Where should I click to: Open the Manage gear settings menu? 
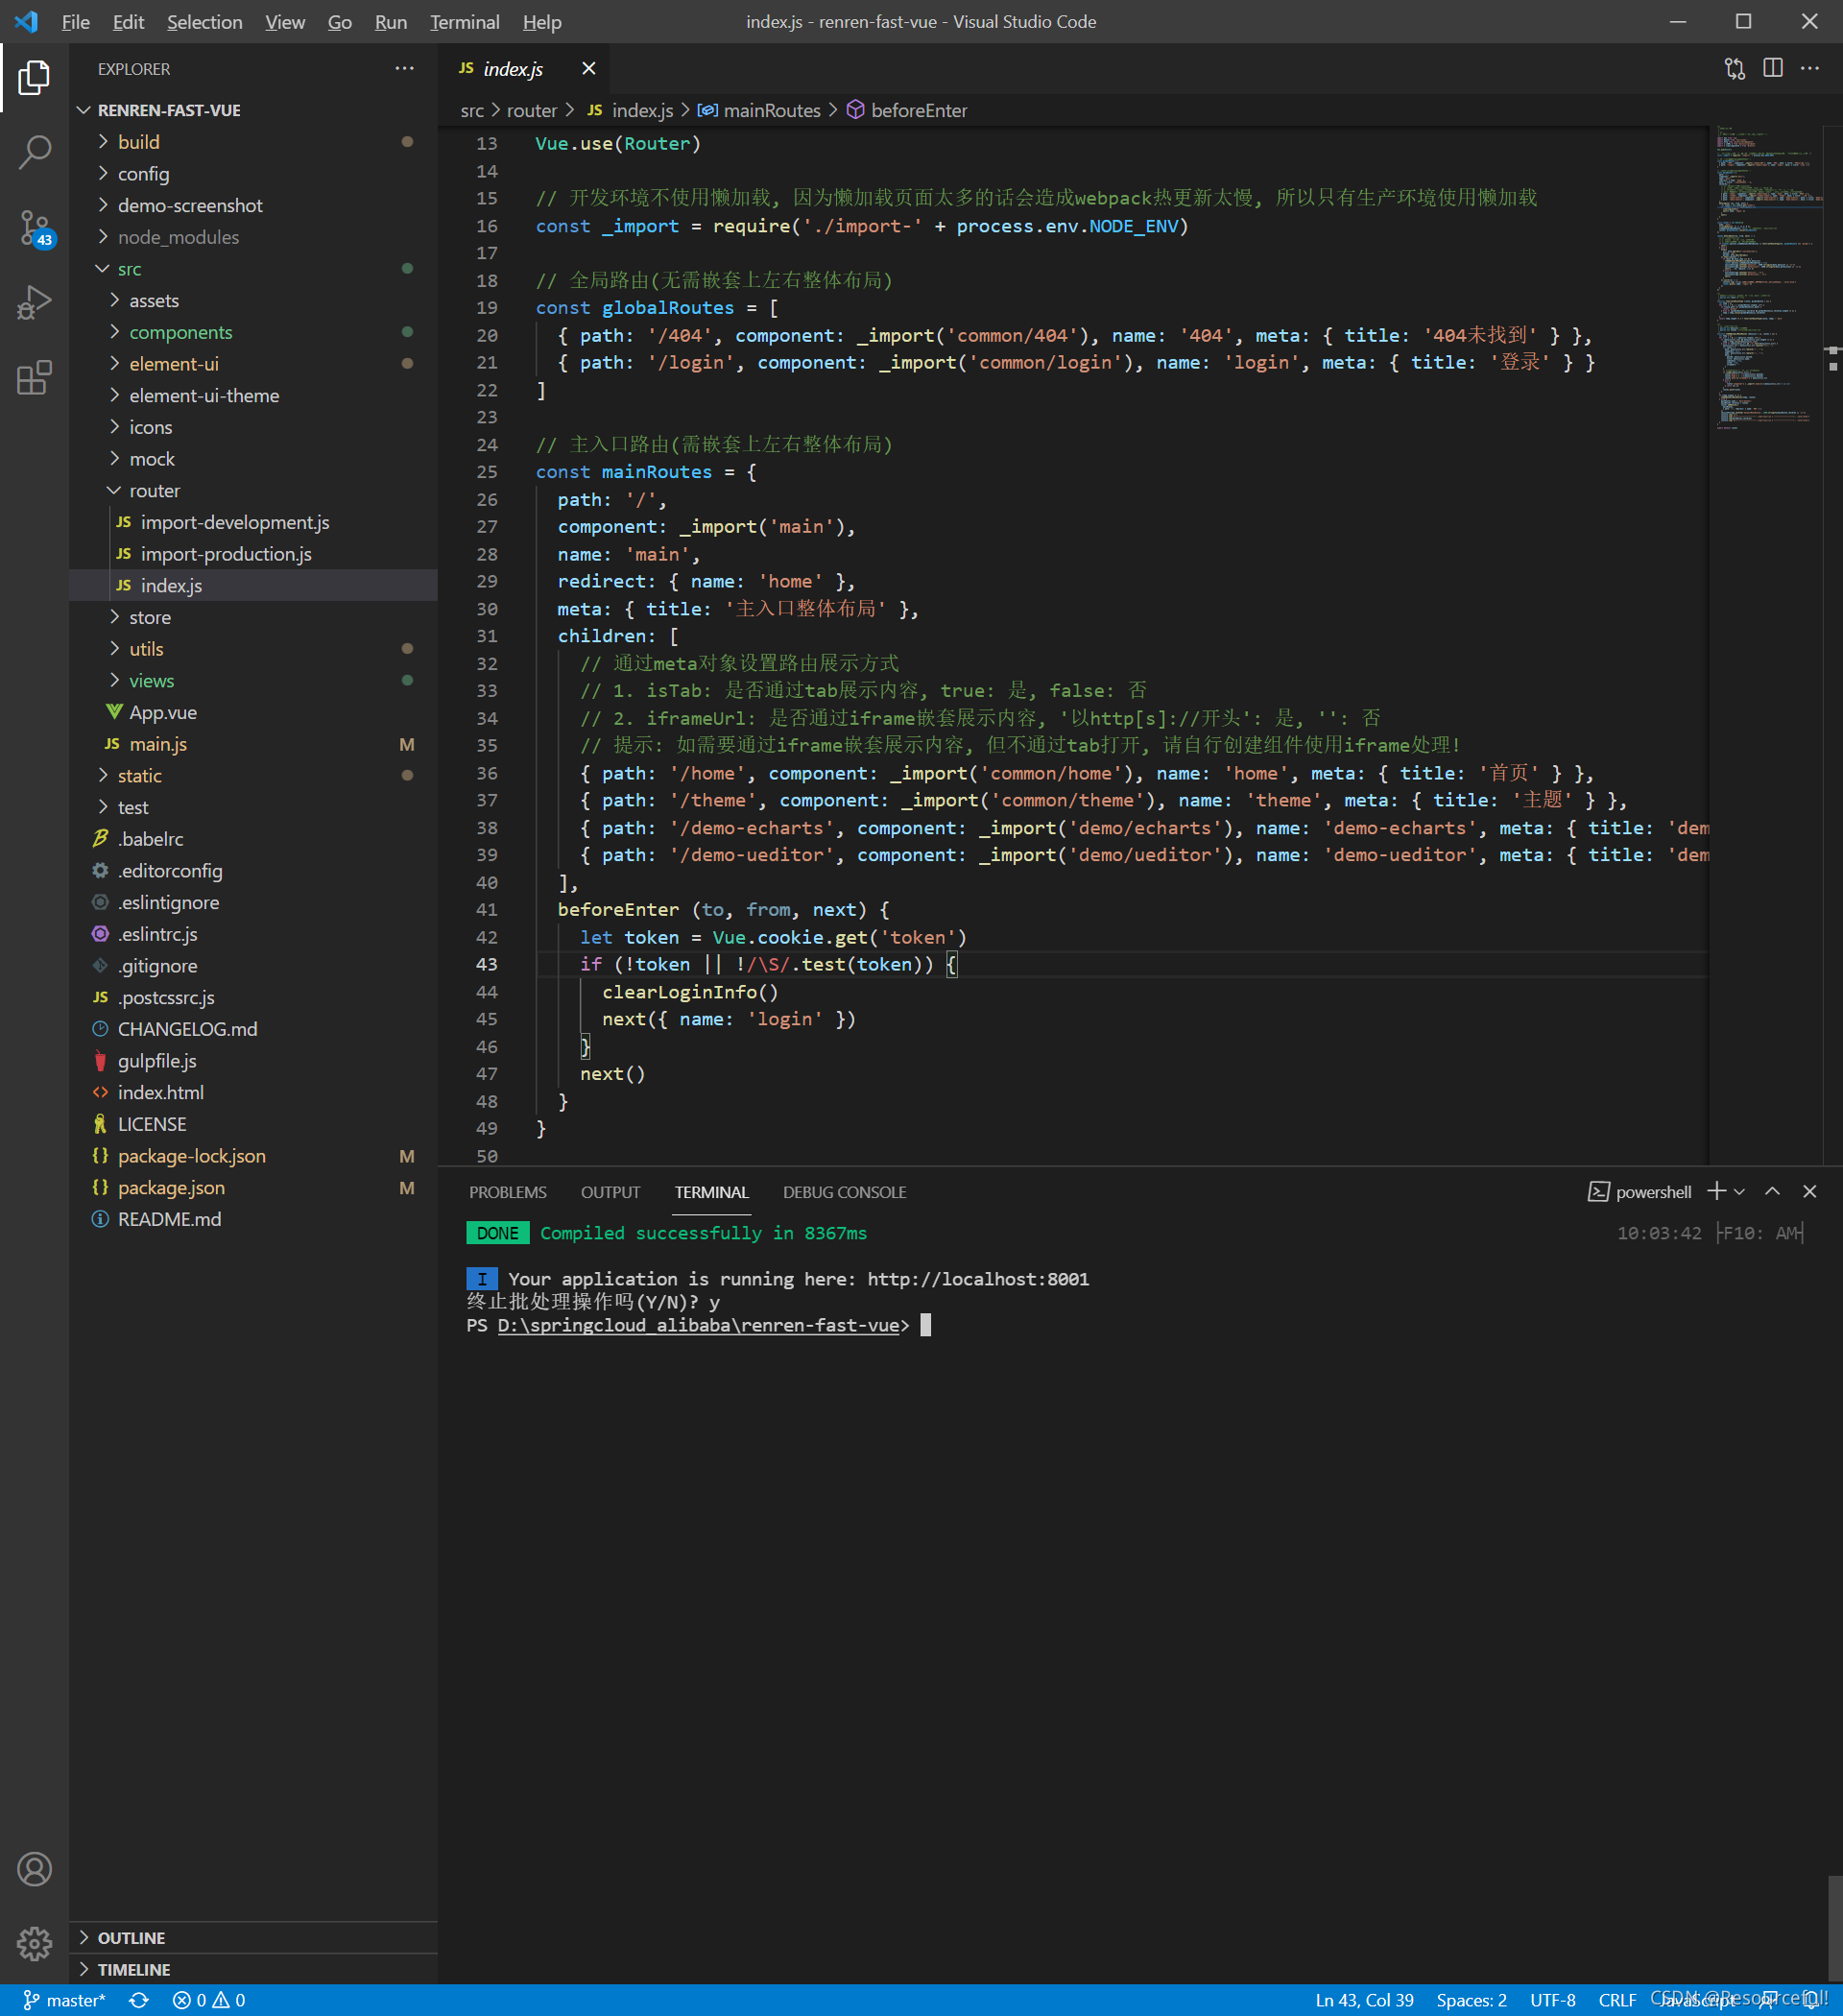point(34,1943)
